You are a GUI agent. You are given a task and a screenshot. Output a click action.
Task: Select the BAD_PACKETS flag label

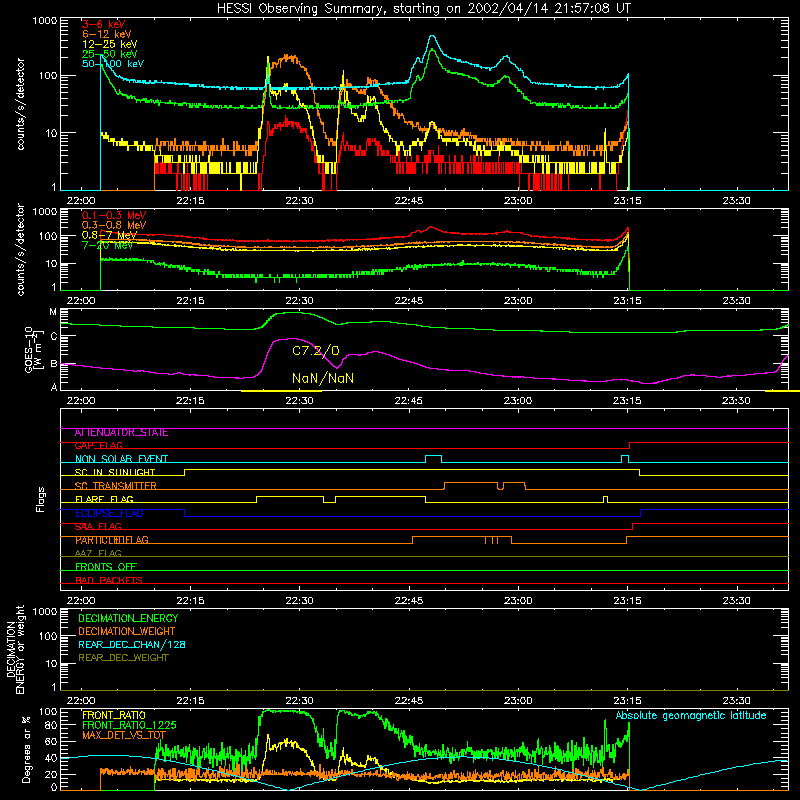click(x=109, y=580)
